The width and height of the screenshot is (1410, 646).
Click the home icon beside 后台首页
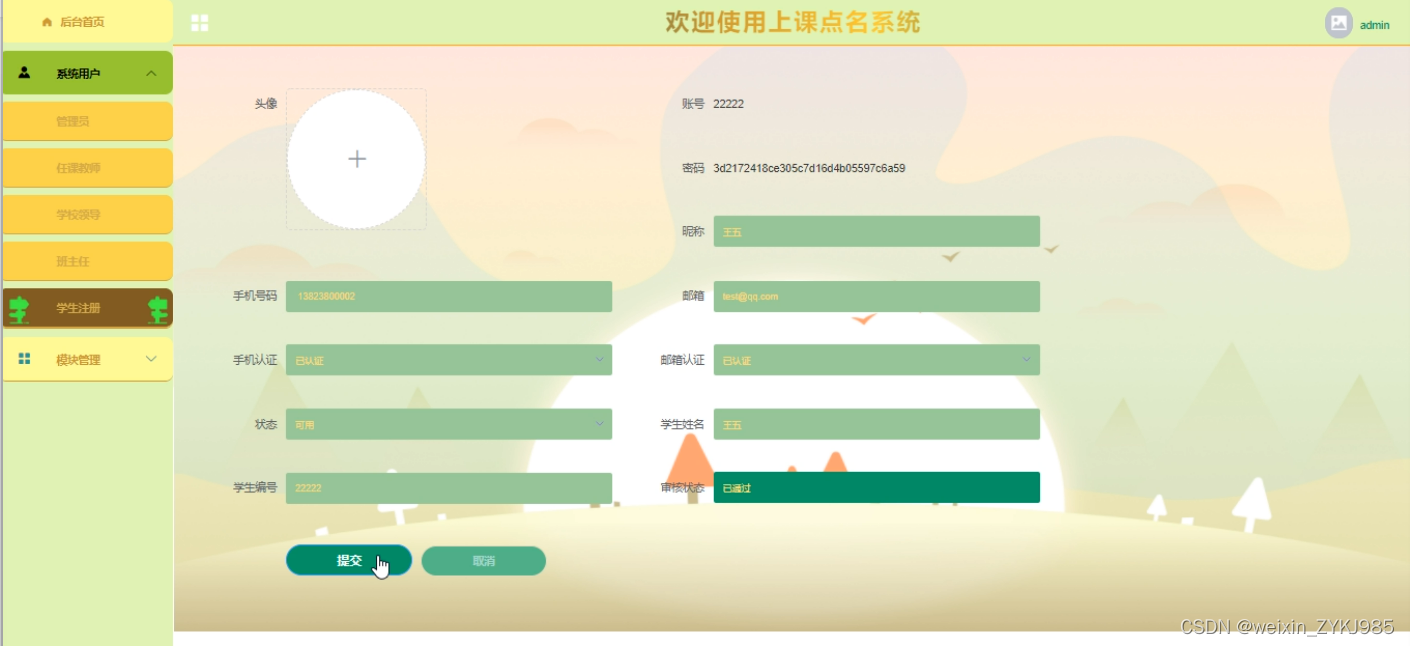[47, 22]
